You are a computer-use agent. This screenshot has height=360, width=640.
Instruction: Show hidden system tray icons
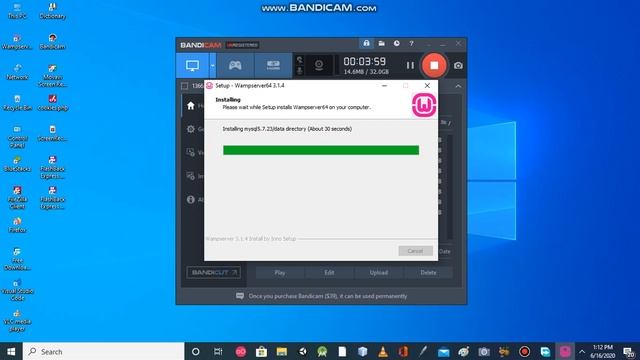(x=582, y=351)
